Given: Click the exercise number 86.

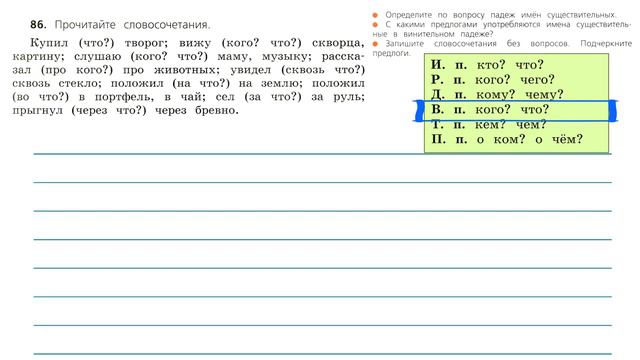Looking at the screenshot, I should pos(38,24).
